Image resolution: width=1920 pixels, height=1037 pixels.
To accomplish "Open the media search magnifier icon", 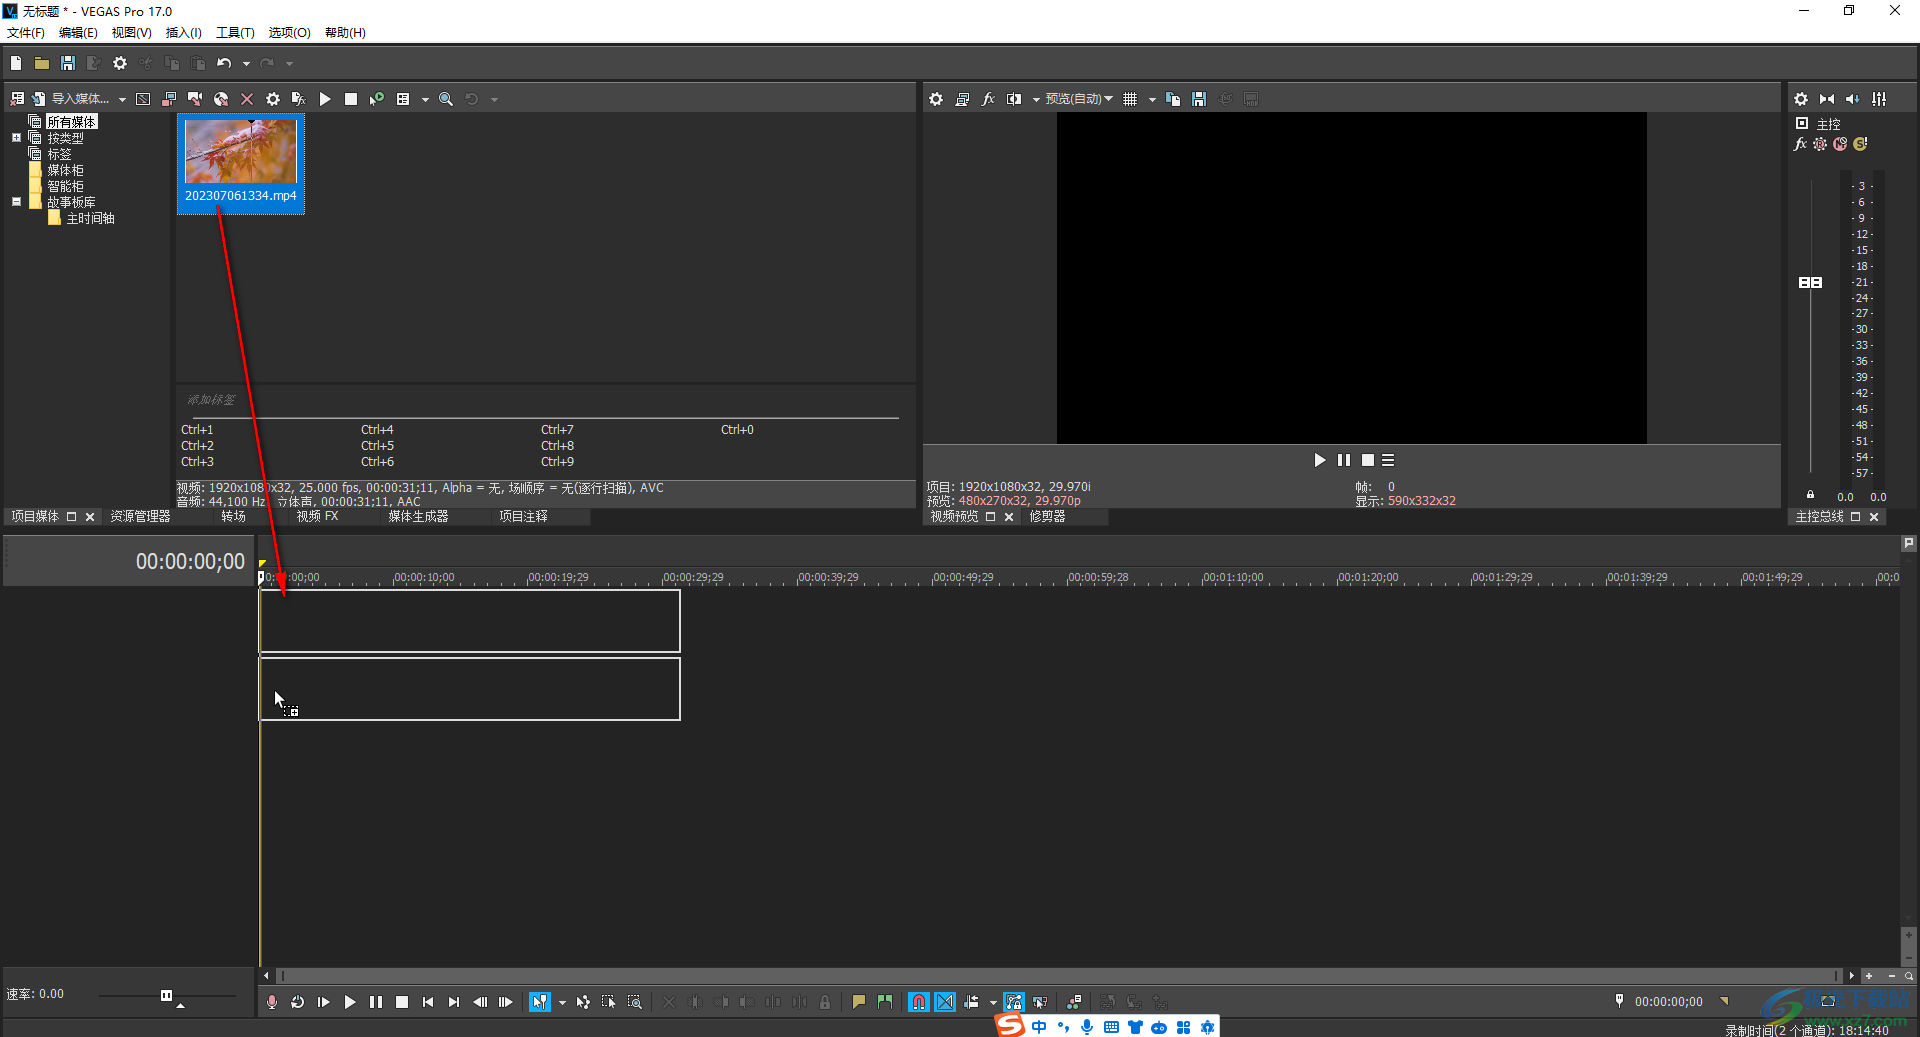I will (446, 99).
